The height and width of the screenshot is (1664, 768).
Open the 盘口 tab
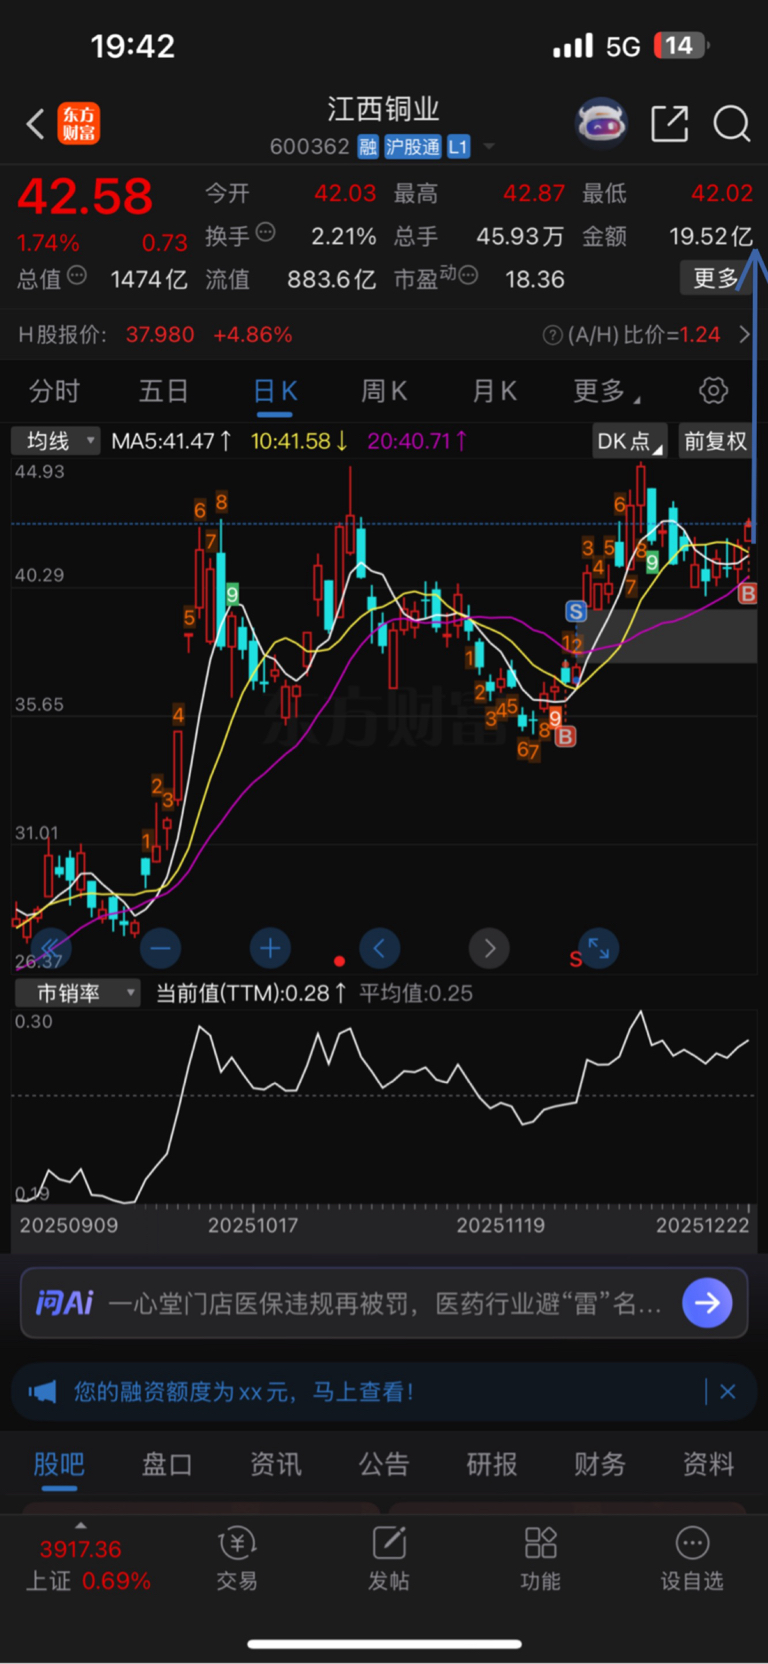[167, 1465]
